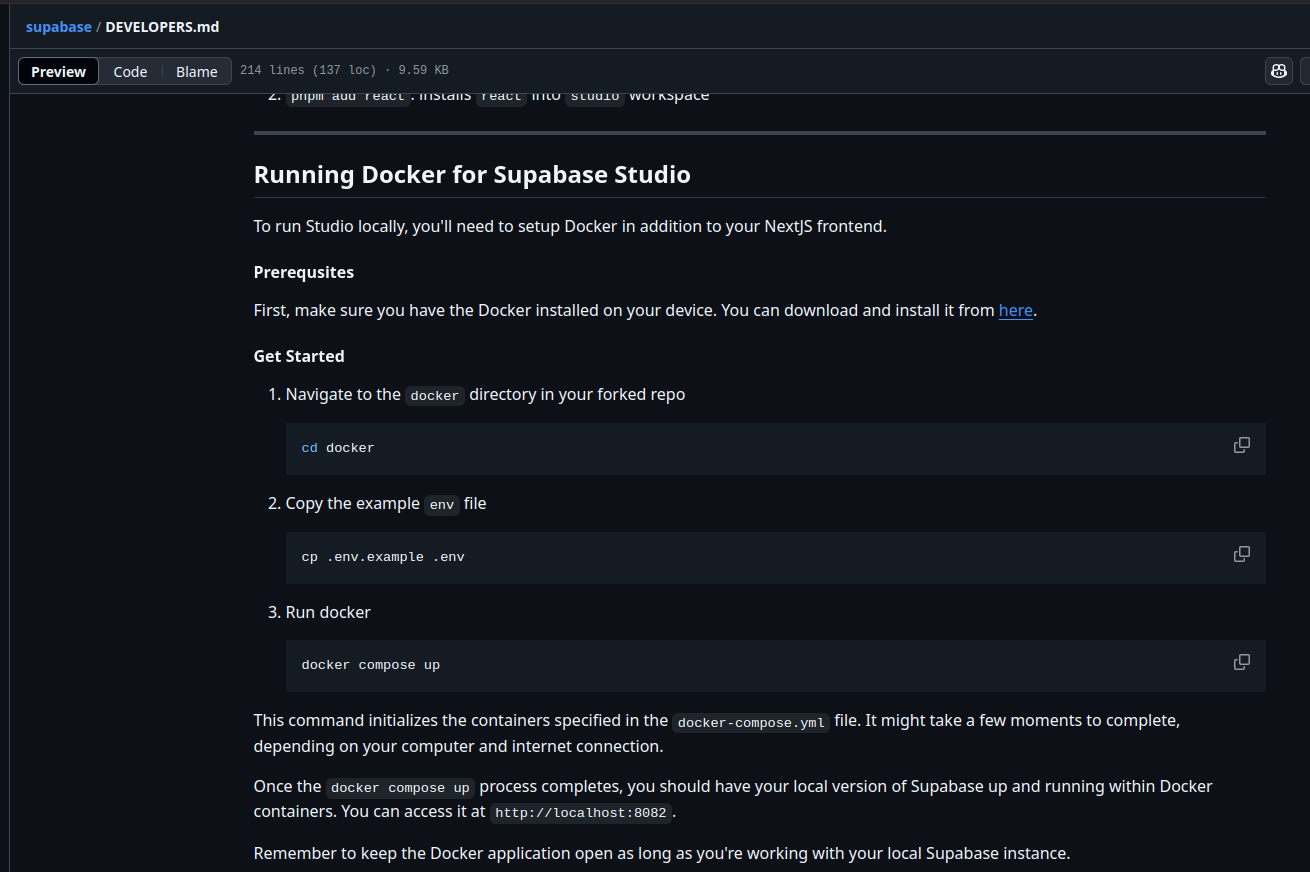Open the Blame view tab
Image resolution: width=1310 pixels, height=872 pixels.
pos(197,71)
